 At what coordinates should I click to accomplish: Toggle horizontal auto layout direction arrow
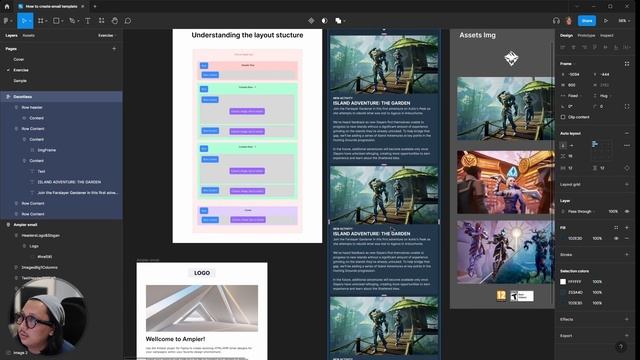point(571,145)
